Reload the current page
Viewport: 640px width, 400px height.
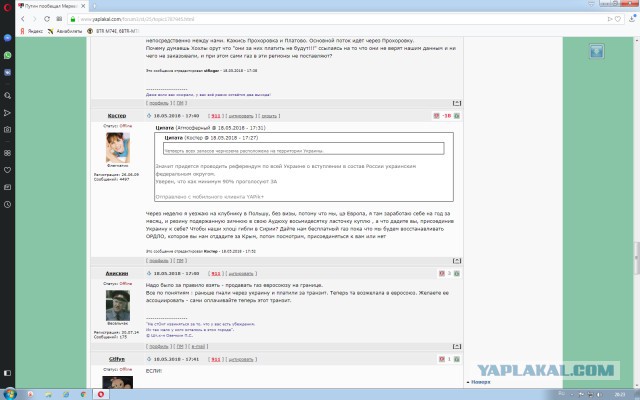(x=47, y=19)
